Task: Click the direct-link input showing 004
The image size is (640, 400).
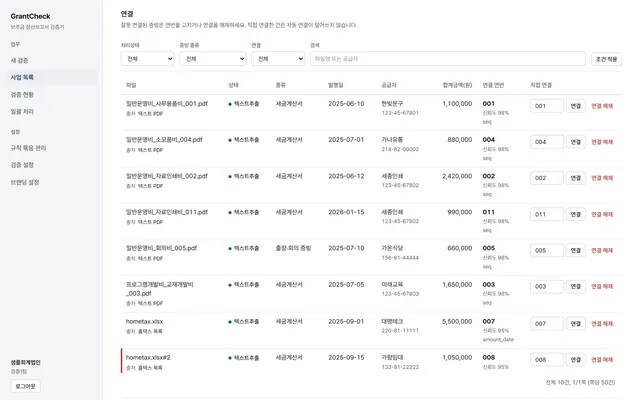Action: point(547,142)
